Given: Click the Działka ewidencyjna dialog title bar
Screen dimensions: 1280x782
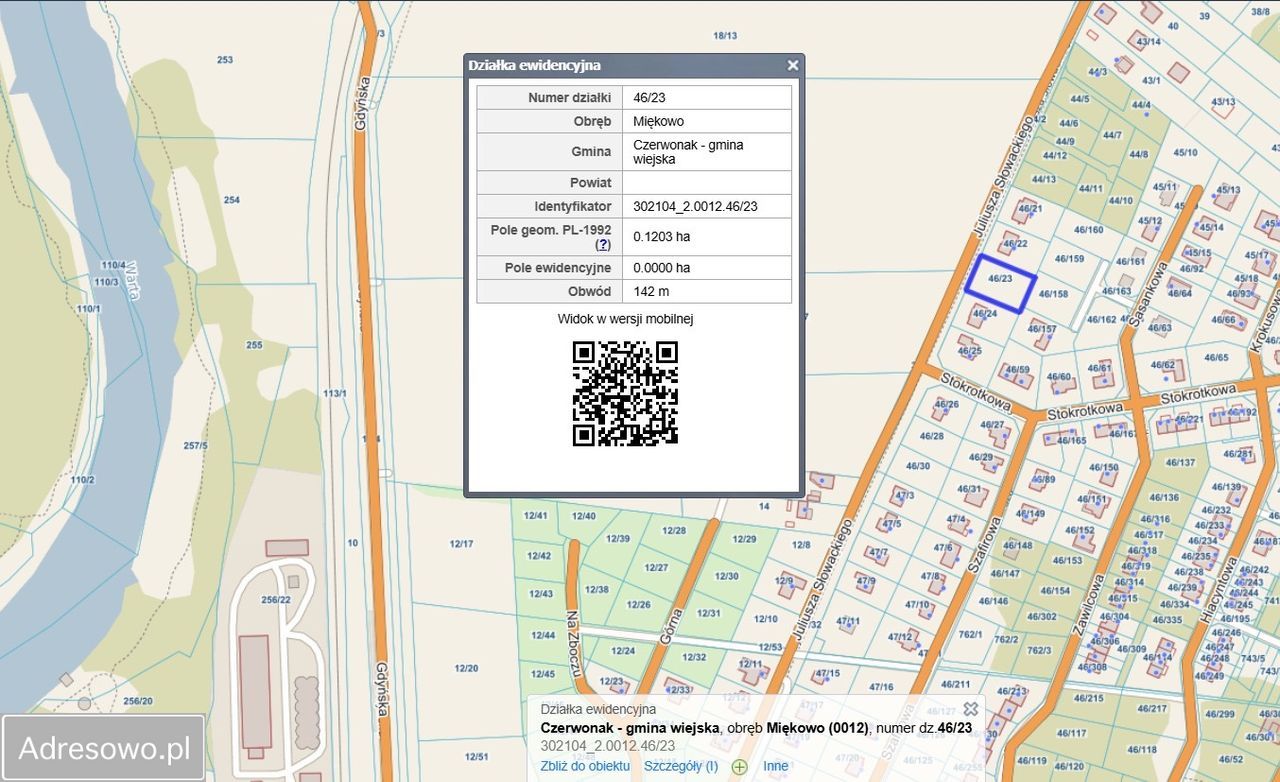Looking at the screenshot, I should pyautogui.click(x=620, y=66).
